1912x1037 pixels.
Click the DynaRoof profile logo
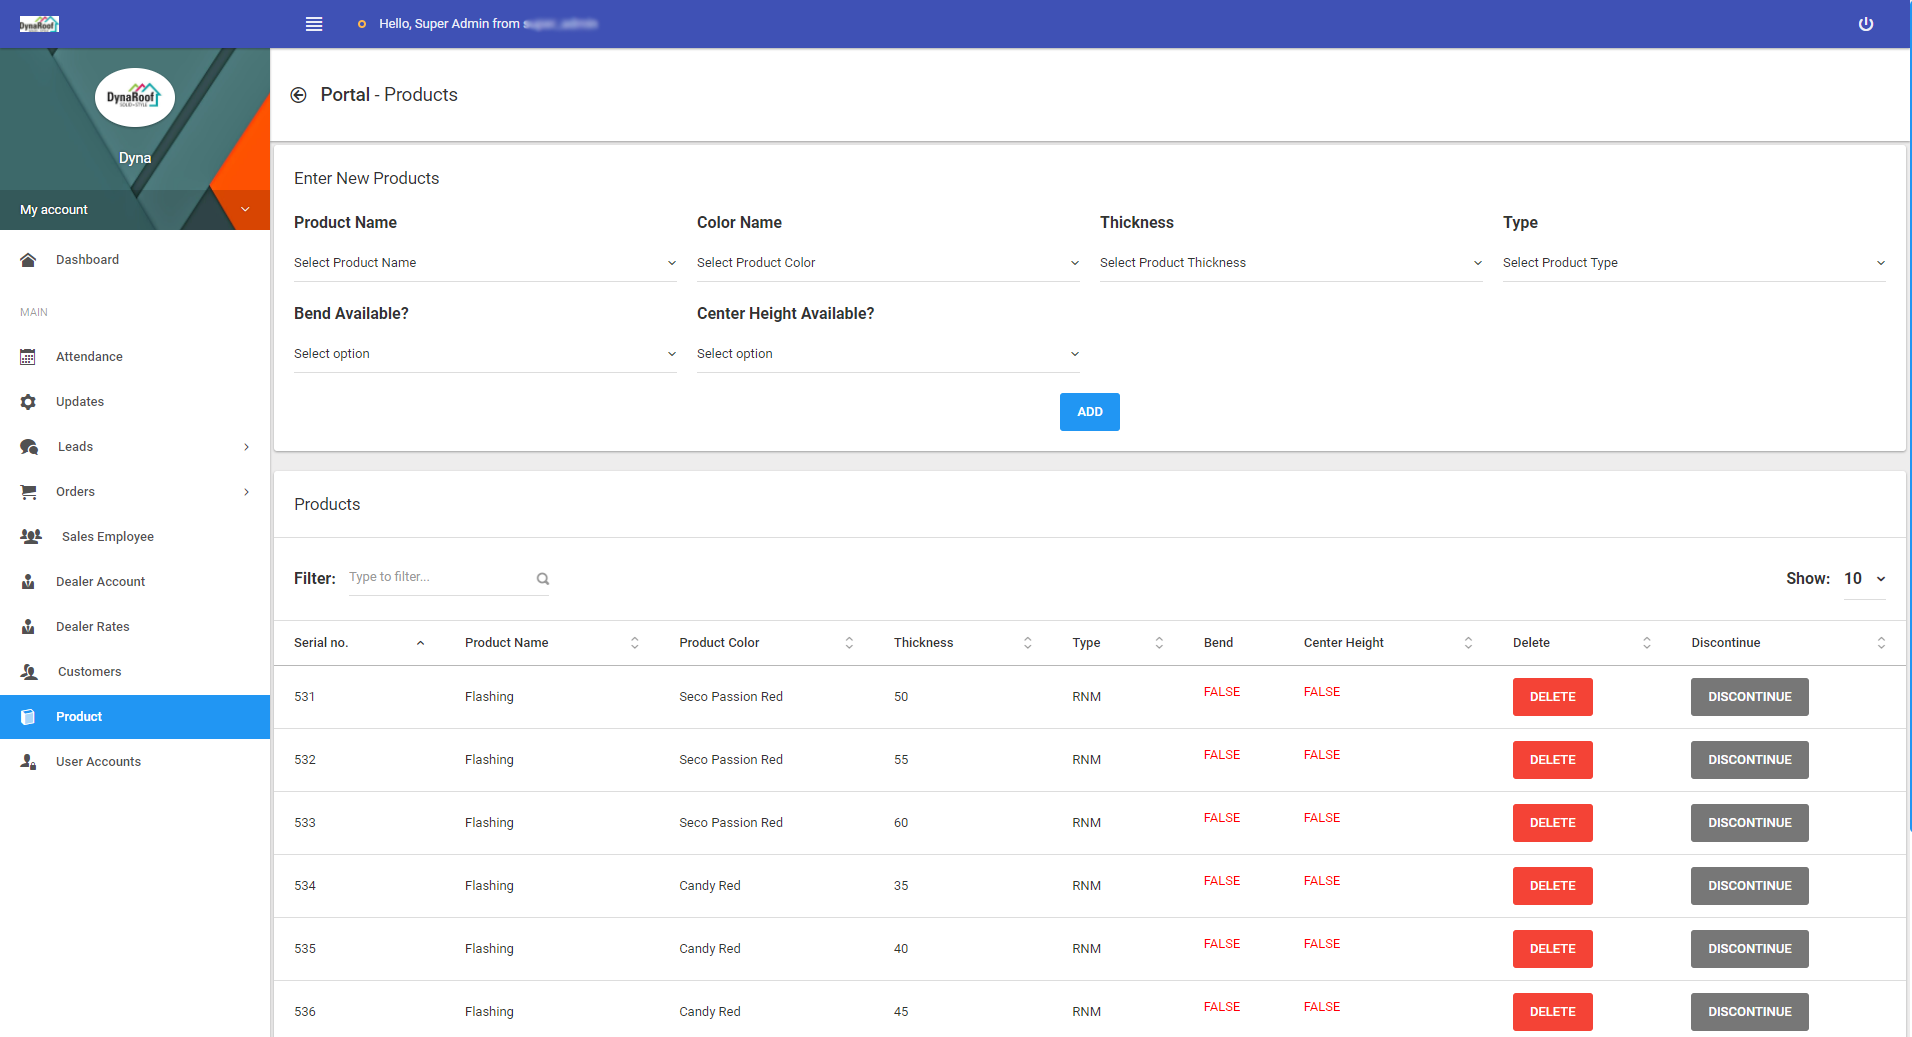(x=134, y=97)
